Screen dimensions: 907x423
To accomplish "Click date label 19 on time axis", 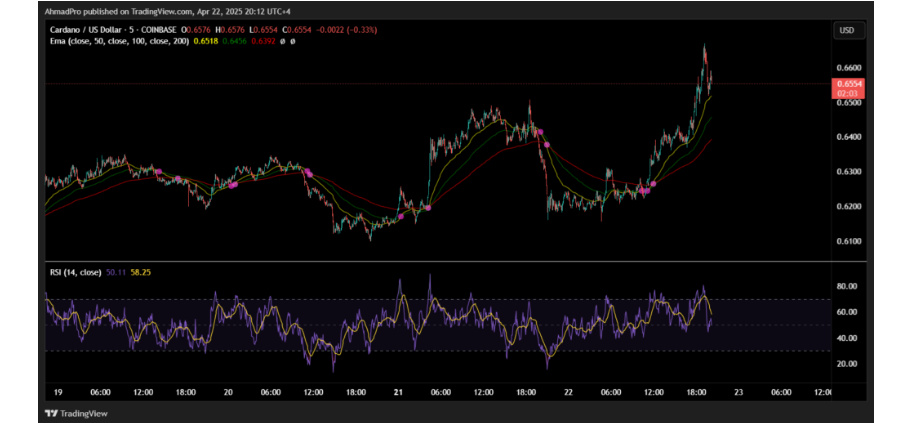I will pos(58,392).
